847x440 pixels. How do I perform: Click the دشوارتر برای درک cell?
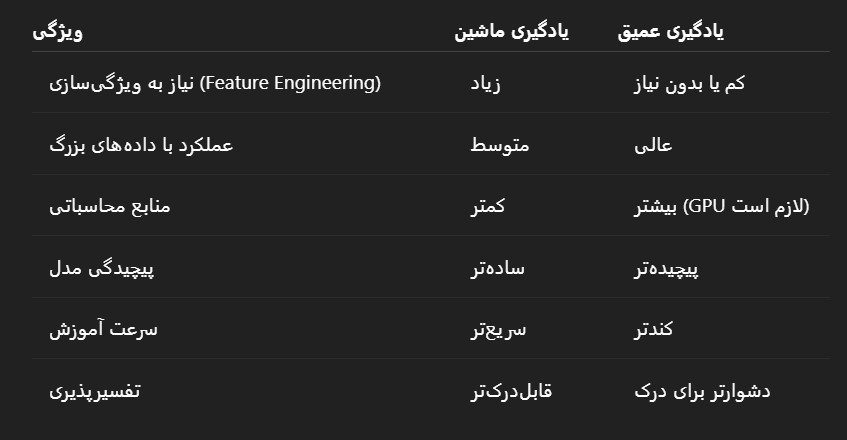[702, 390]
